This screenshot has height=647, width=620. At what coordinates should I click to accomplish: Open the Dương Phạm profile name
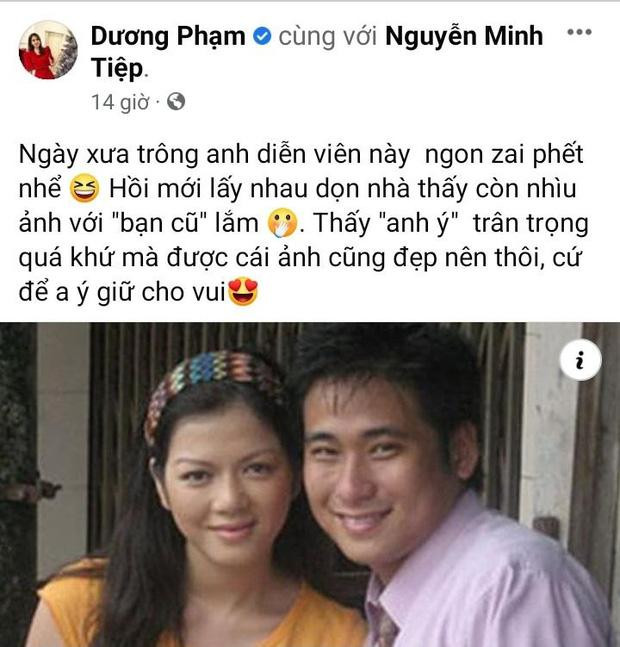point(168,36)
